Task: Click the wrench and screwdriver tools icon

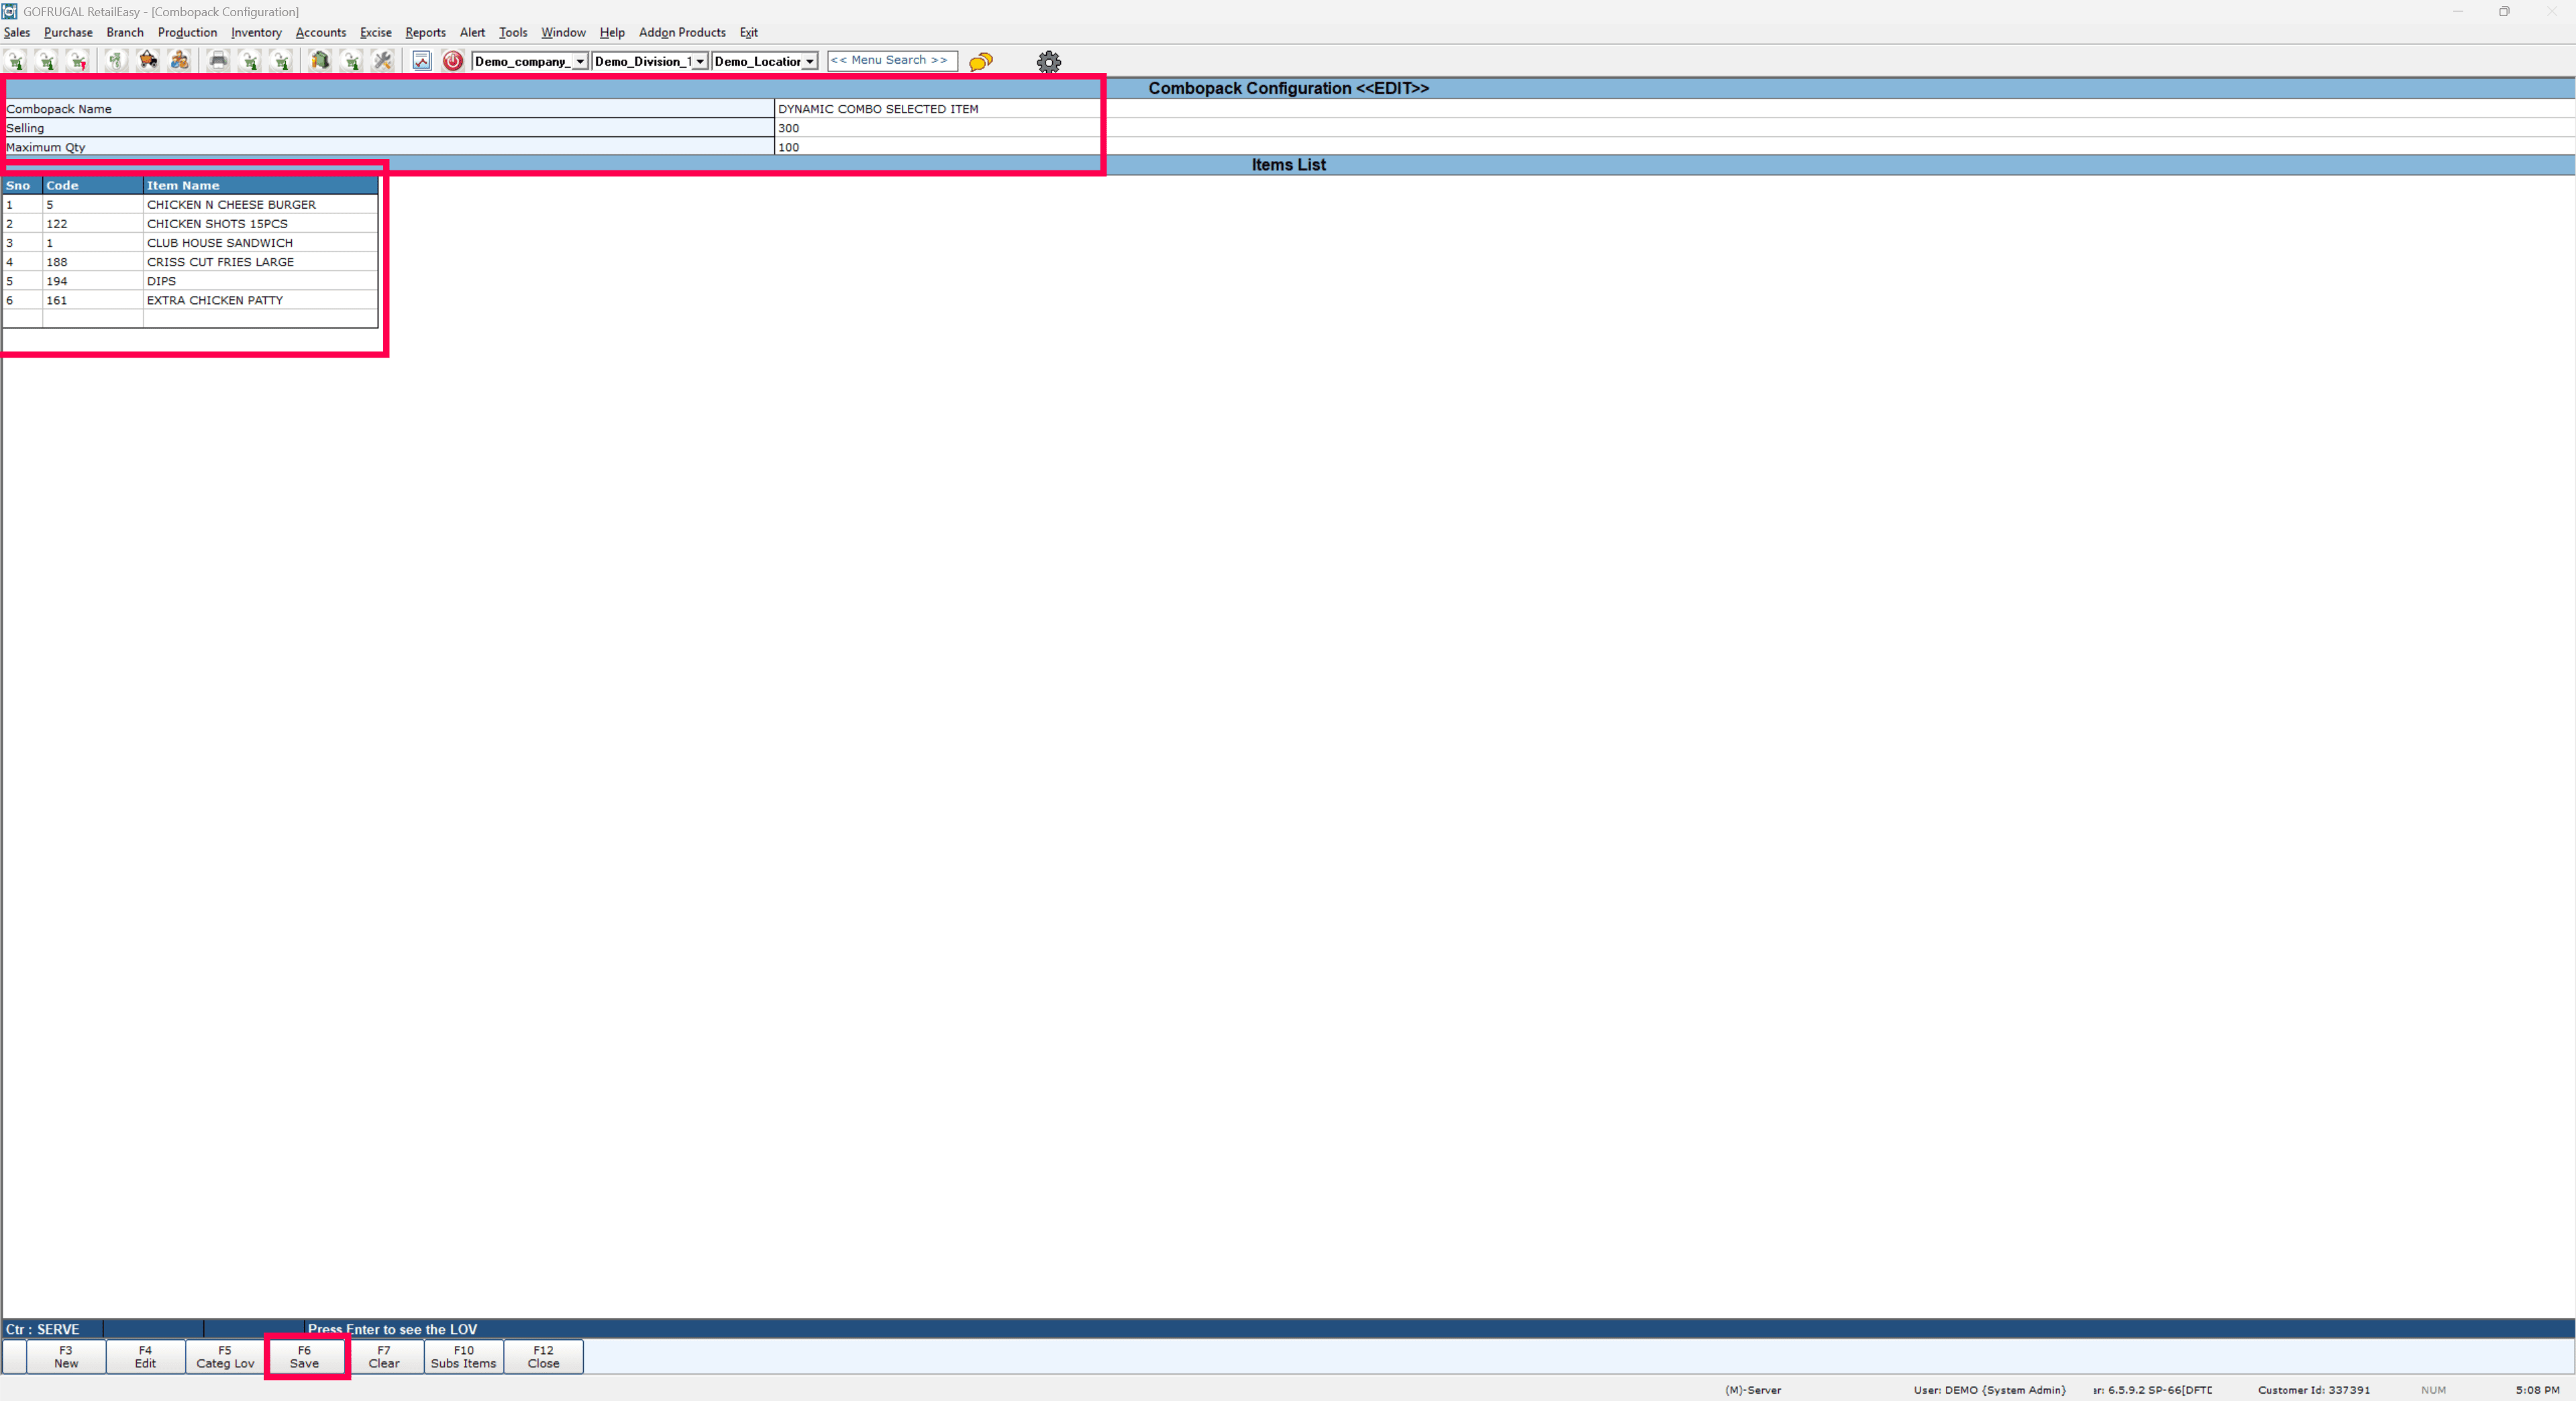Action: click(382, 61)
